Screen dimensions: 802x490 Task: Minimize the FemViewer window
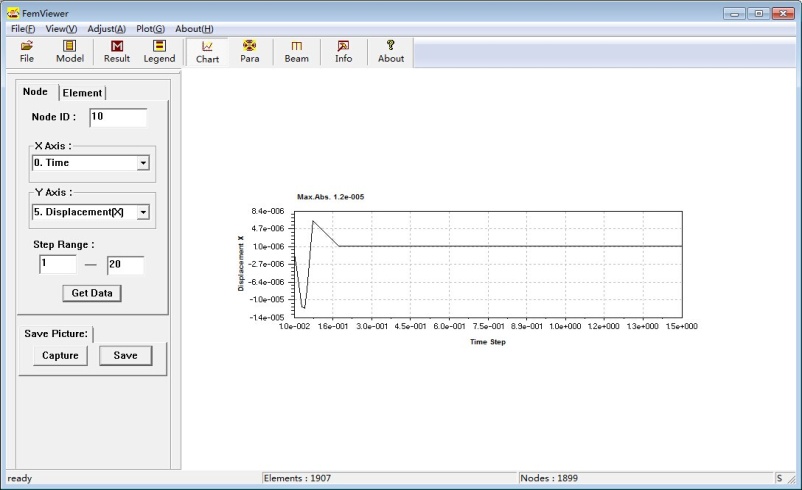[734, 13]
